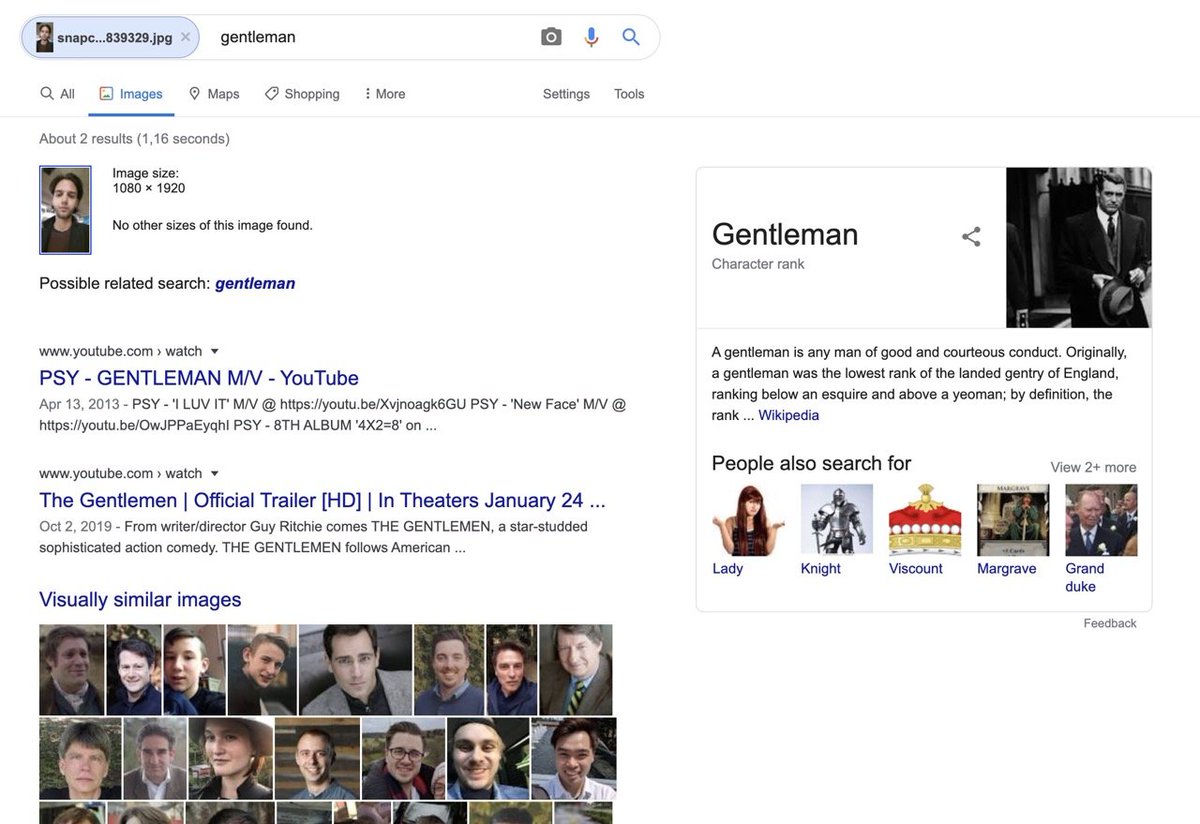The height and width of the screenshot is (824, 1200).
Task: Open The Gentlemen Official Trailer result
Action: point(322,500)
